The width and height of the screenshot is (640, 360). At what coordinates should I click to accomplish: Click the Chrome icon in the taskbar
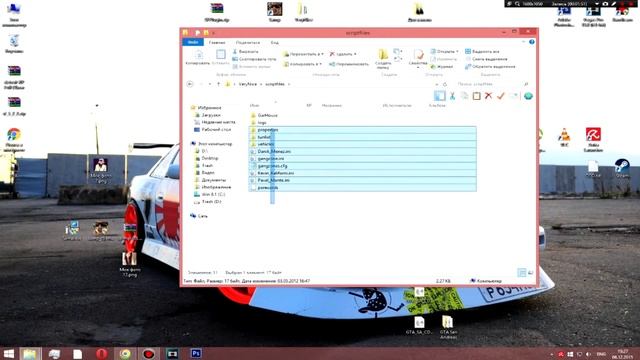pos(125,353)
